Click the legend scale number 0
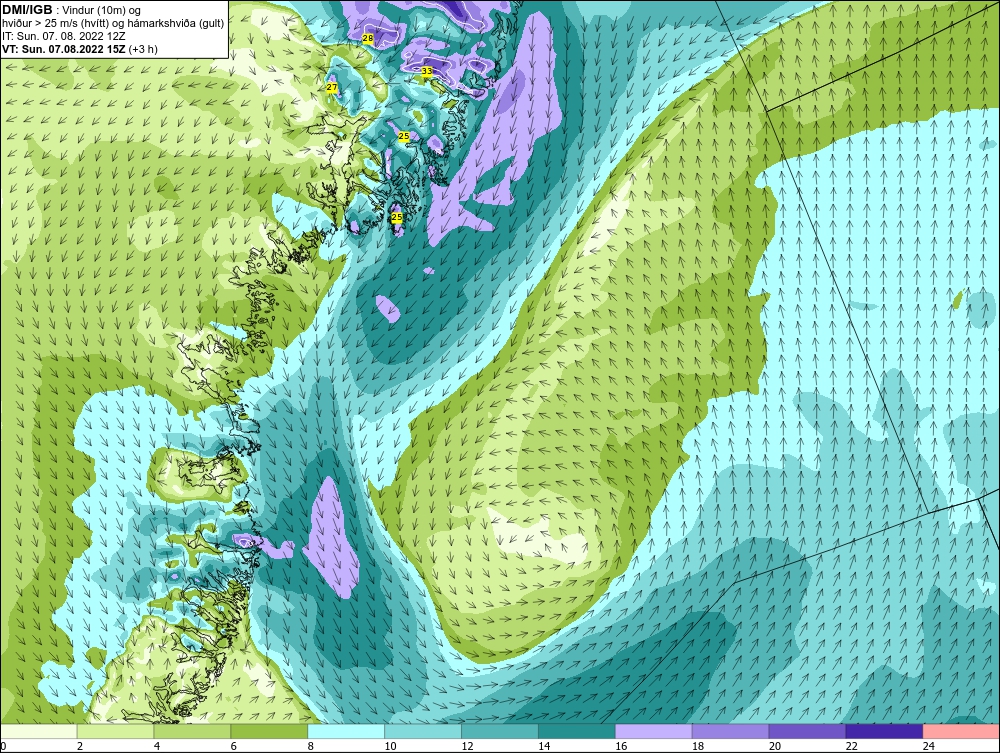The width and height of the screenshot is (1000, 753). pos(3,746)
